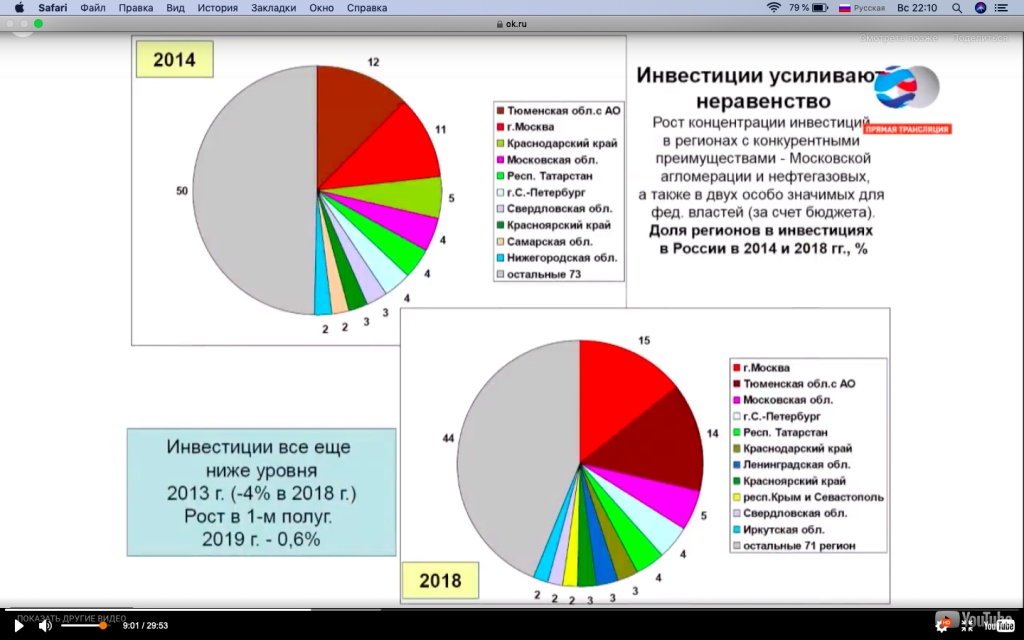Mute the video volume speaker icon
Screen dimensions: 1024x640
pyautogui.click(x=45, y=625)
